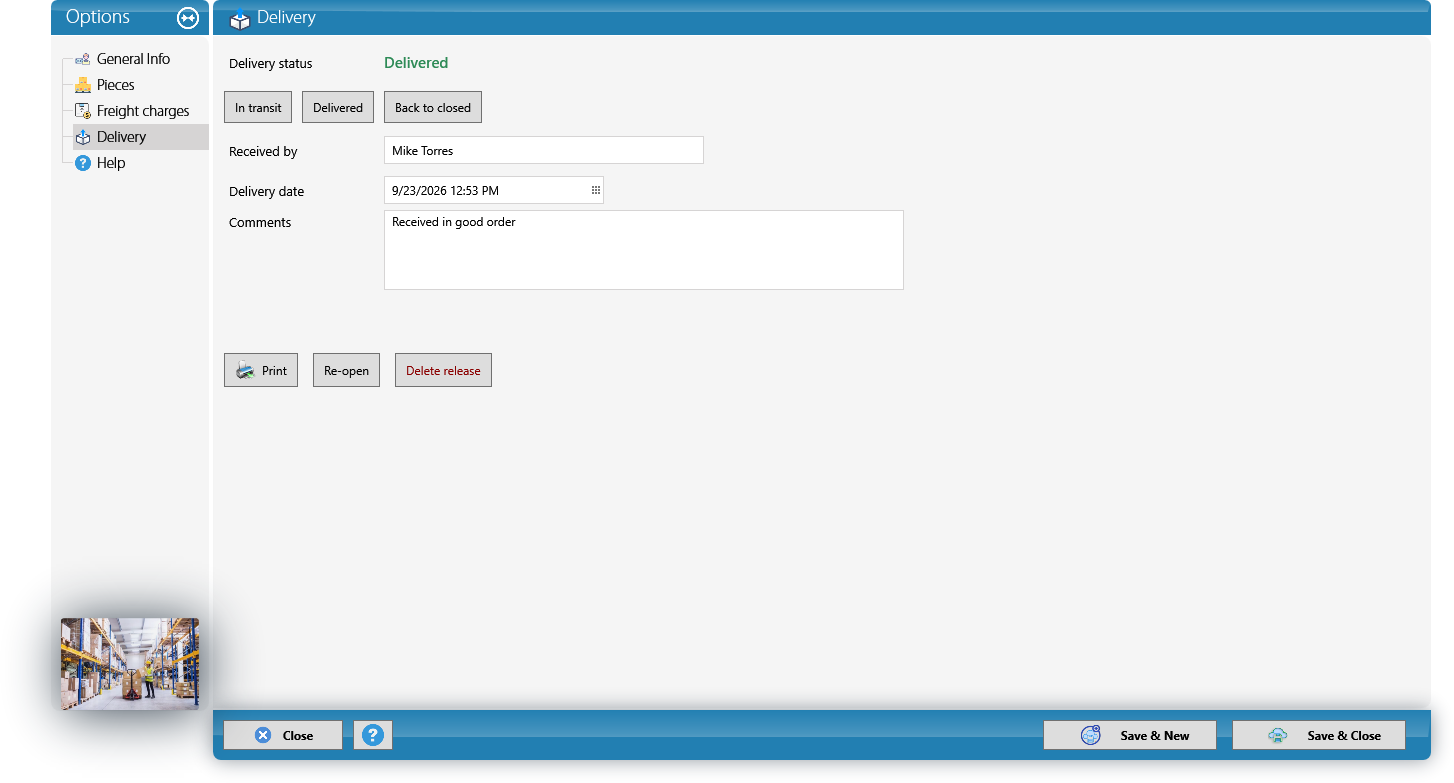Click Save & Close button
Viewport: 1454px width, 783px height.
pyautogui.click(x=1319, y=735)
